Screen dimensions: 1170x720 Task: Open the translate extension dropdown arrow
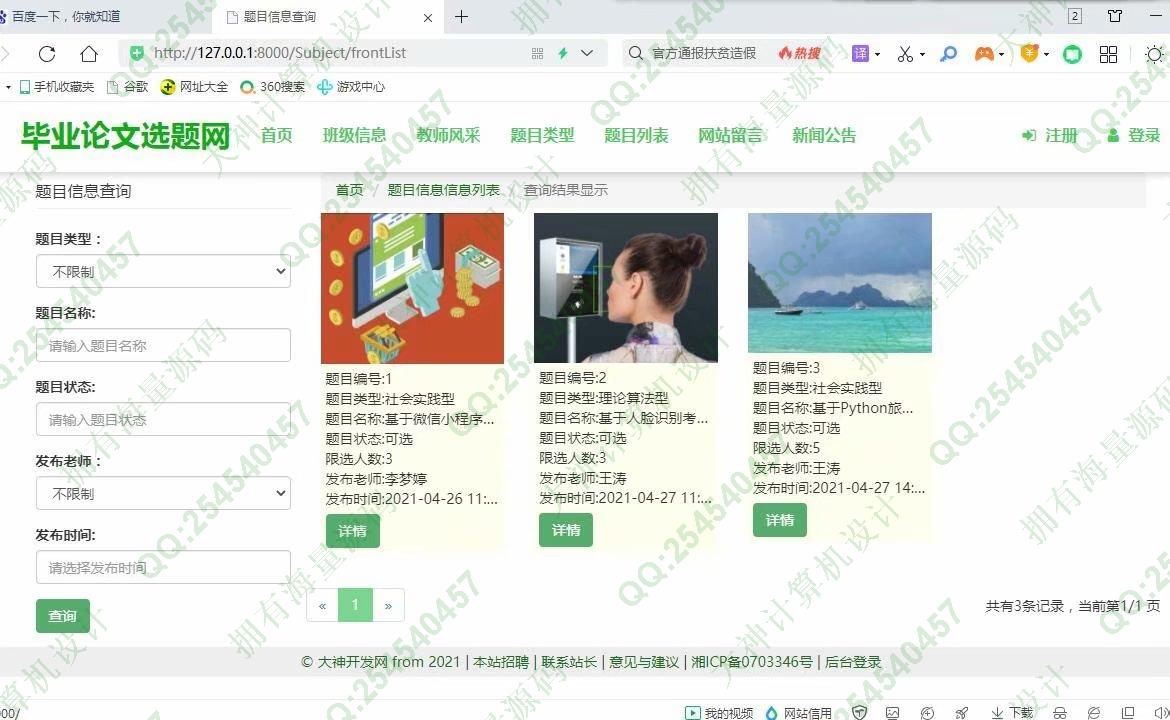878,54
